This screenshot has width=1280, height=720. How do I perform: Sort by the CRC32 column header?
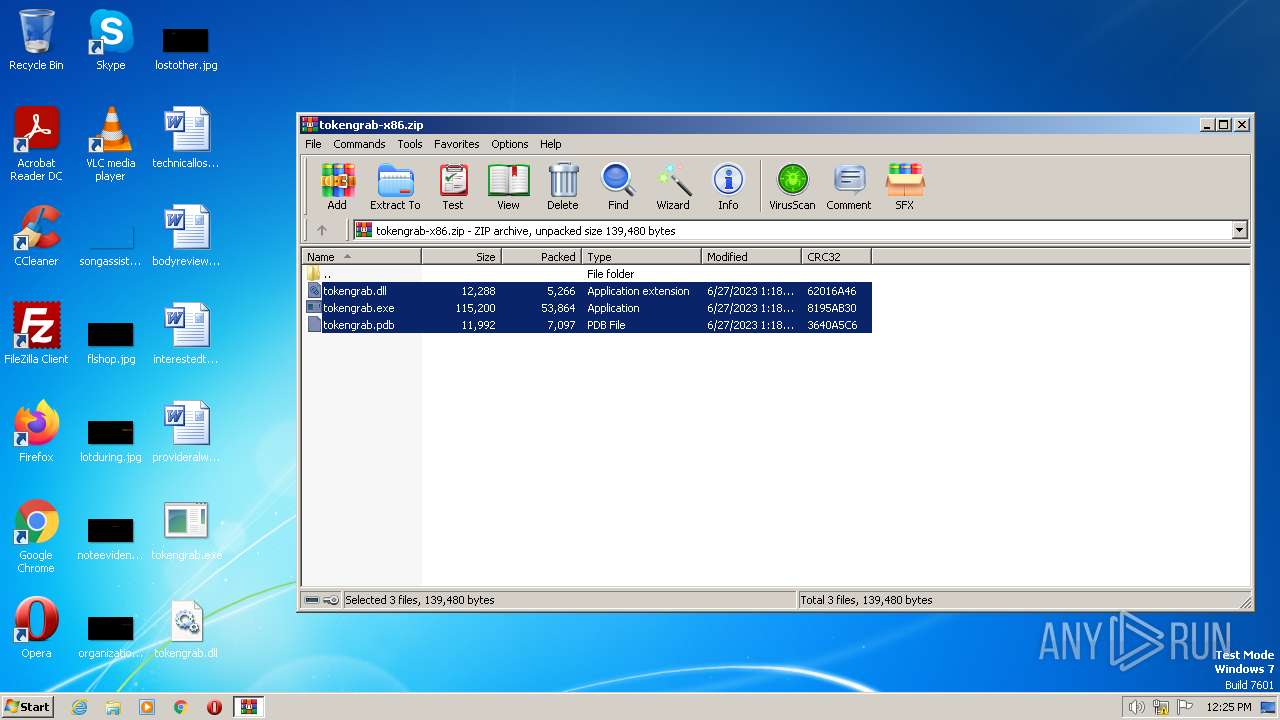pos(836,257)
